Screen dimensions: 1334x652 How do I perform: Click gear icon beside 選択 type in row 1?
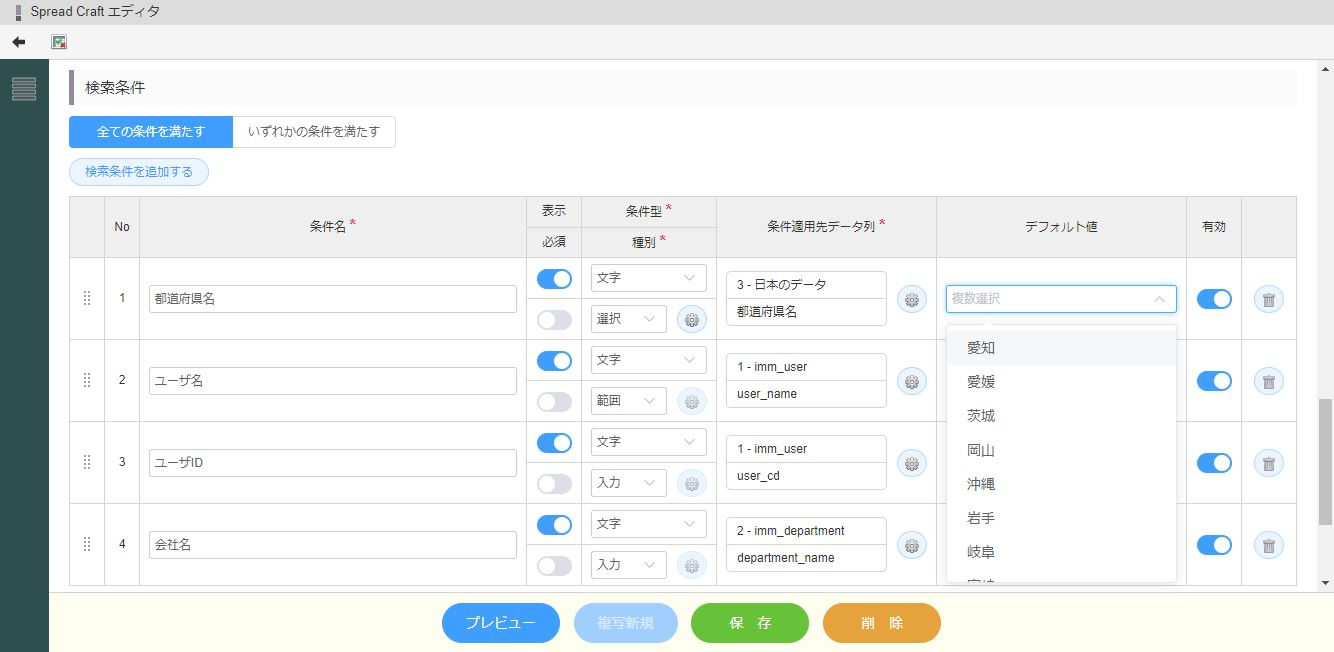point(691,319)
